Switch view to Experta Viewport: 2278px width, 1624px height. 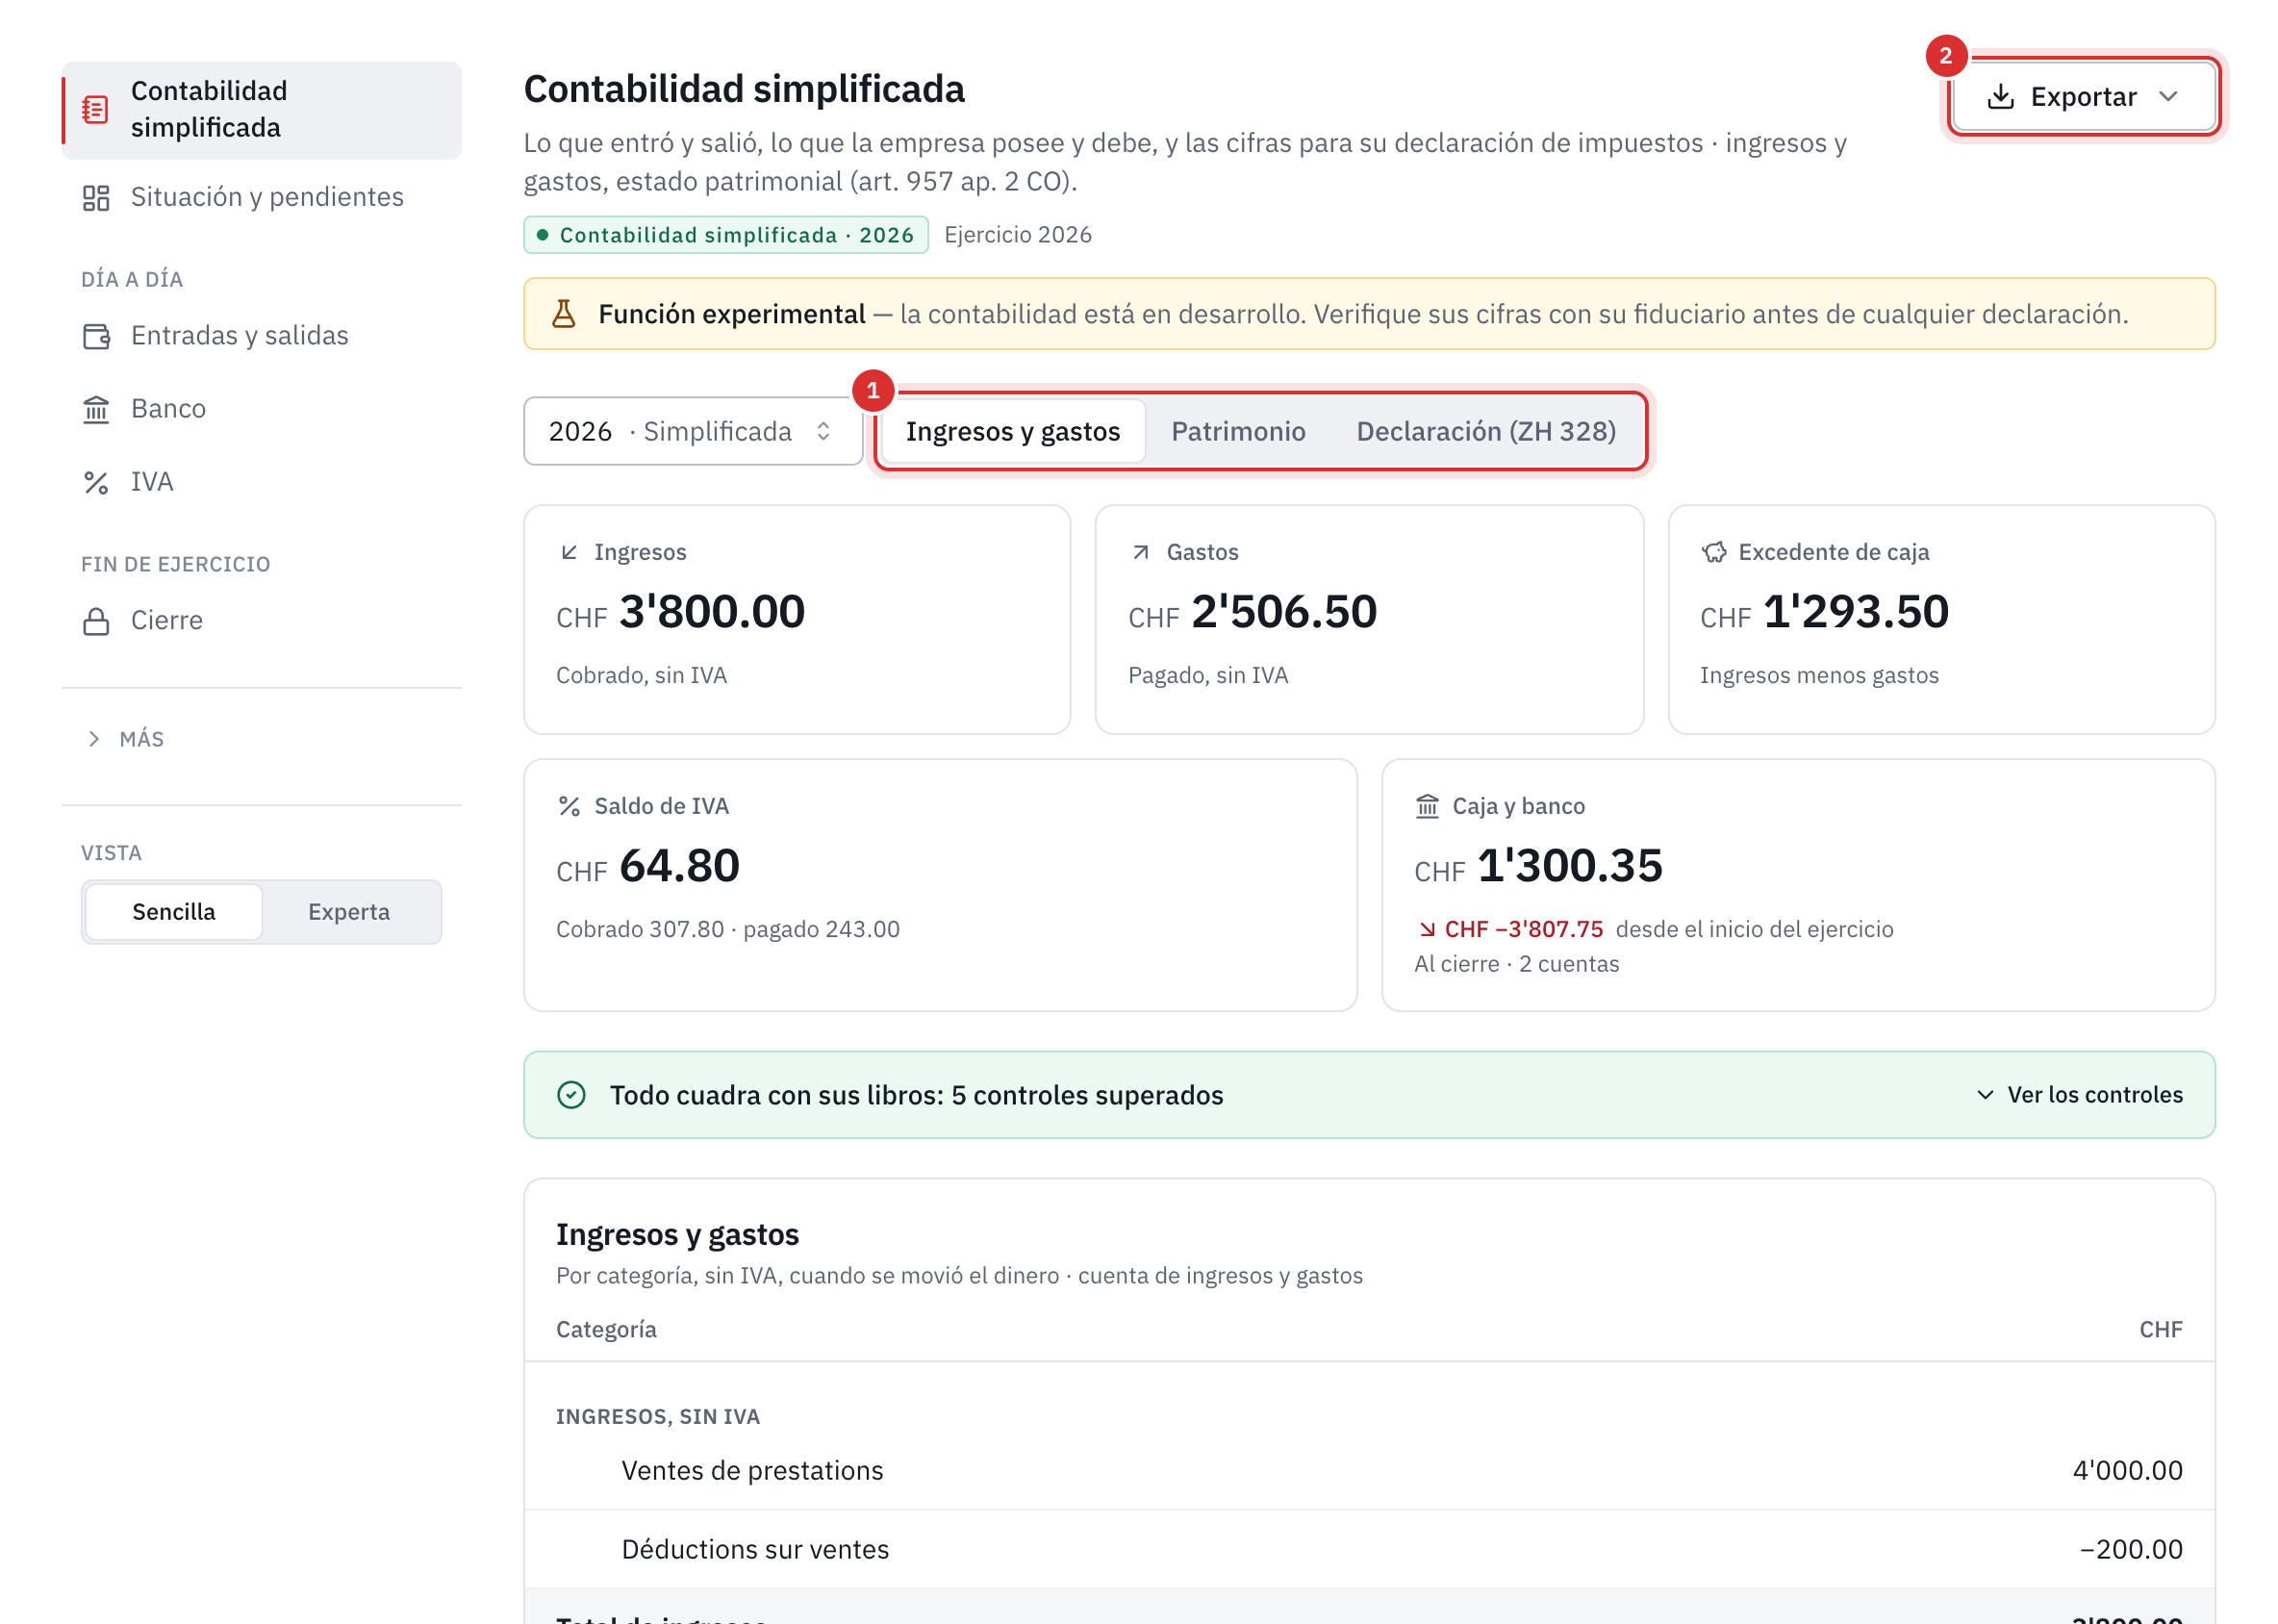[349, 912]
